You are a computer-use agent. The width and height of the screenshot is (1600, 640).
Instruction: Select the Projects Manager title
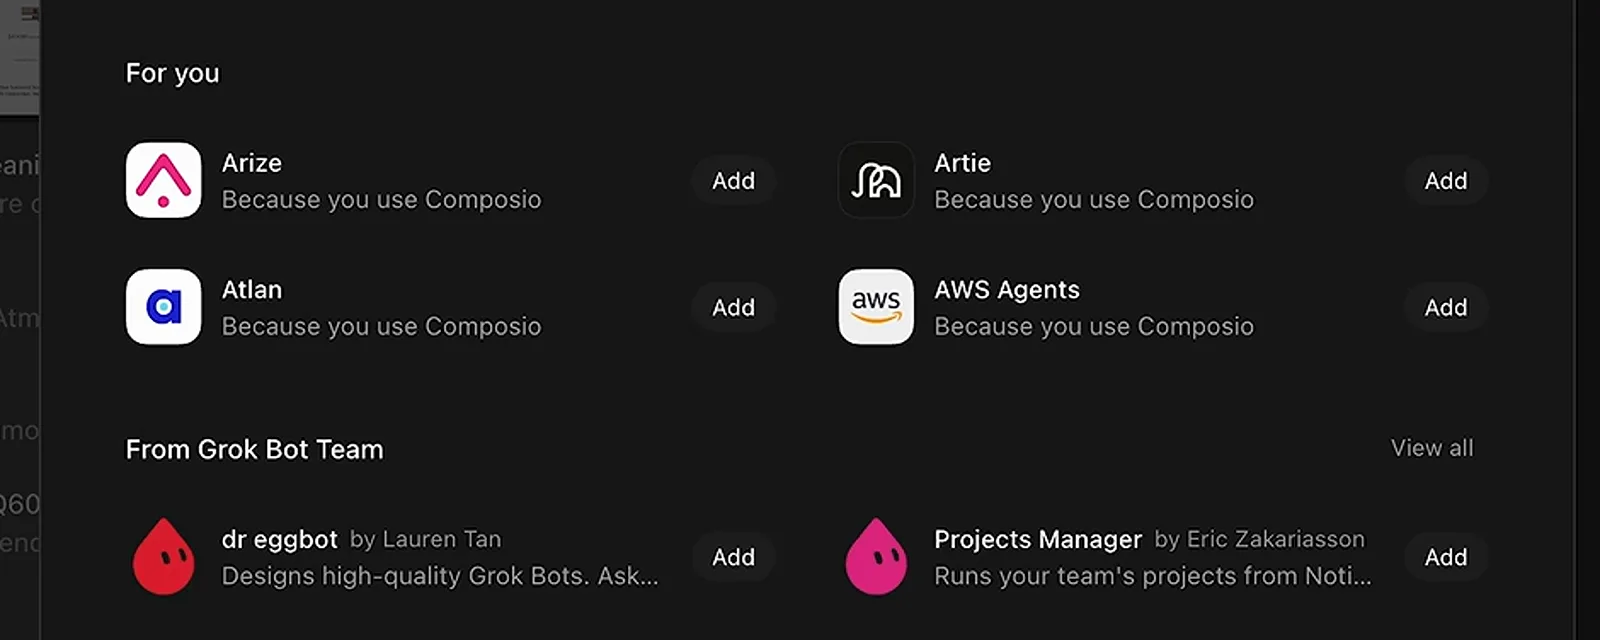click(x=1038, y=540)
